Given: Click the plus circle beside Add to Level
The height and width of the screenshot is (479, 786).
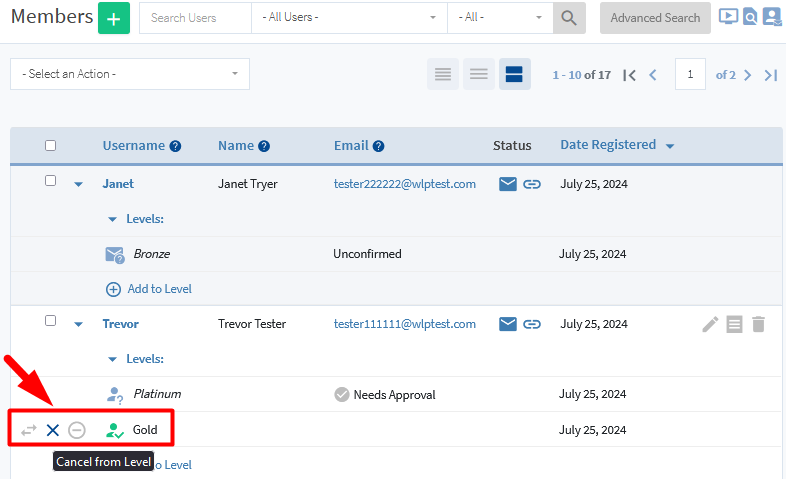Looking at the screenshot, I should [x=113, y=290].
